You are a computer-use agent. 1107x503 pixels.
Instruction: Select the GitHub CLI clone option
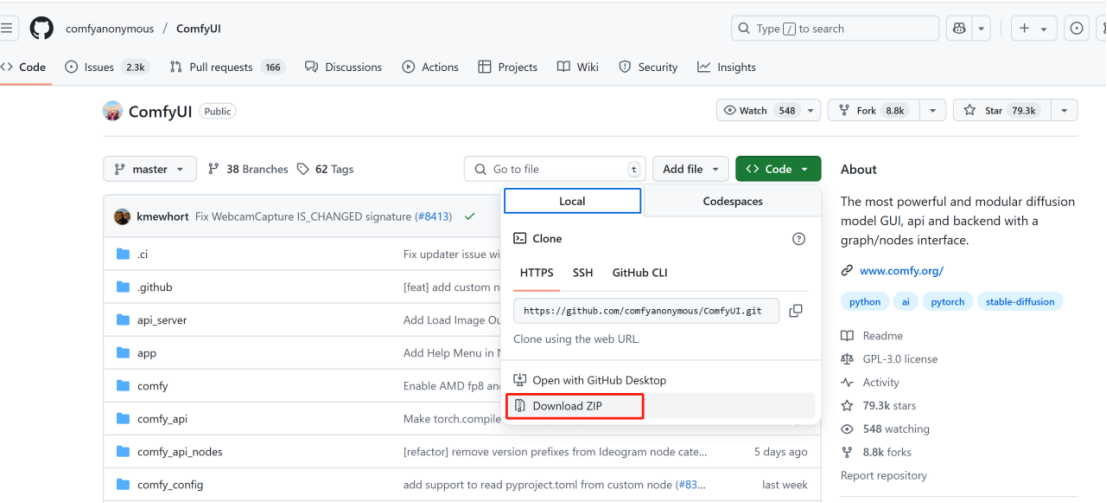640,273
